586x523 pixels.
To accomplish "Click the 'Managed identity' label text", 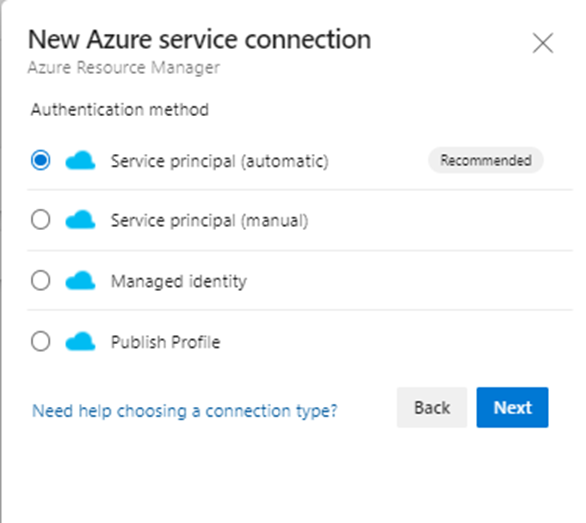I will [x=179, y=282].
